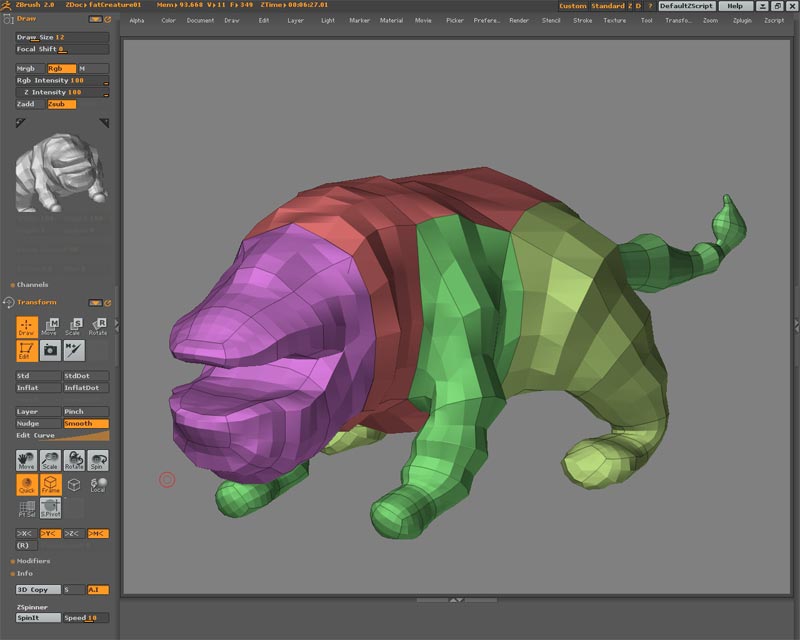Select the Spin navigation icon
This screenshot has height=640, width=800.
tap(98, 461)
